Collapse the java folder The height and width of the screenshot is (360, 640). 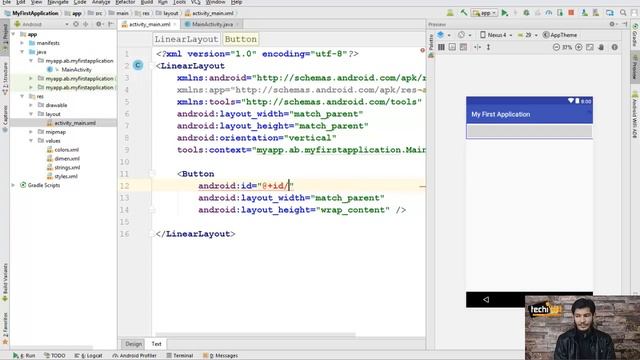tap(22, 52)
